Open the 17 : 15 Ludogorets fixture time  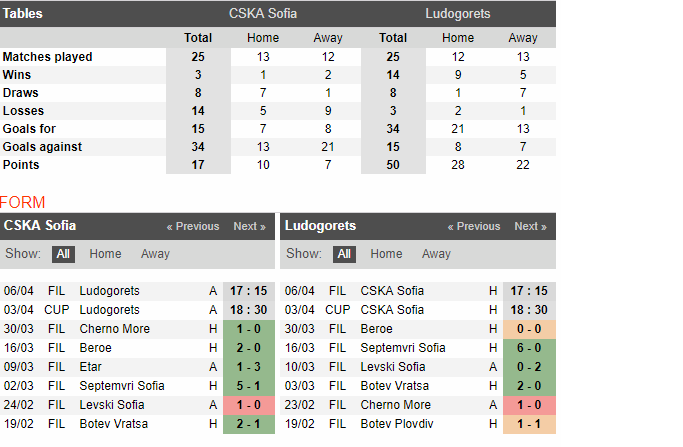tap(249, 291)
